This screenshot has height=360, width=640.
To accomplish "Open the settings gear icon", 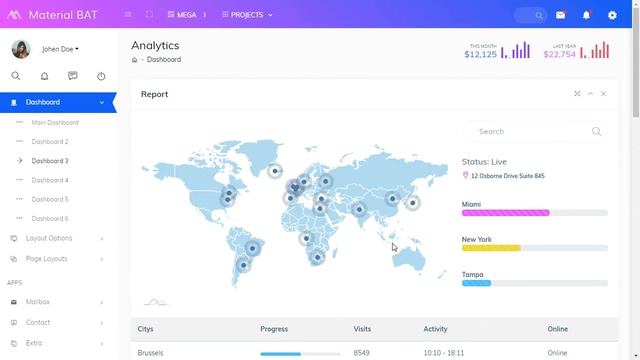I will pos(612,15).
